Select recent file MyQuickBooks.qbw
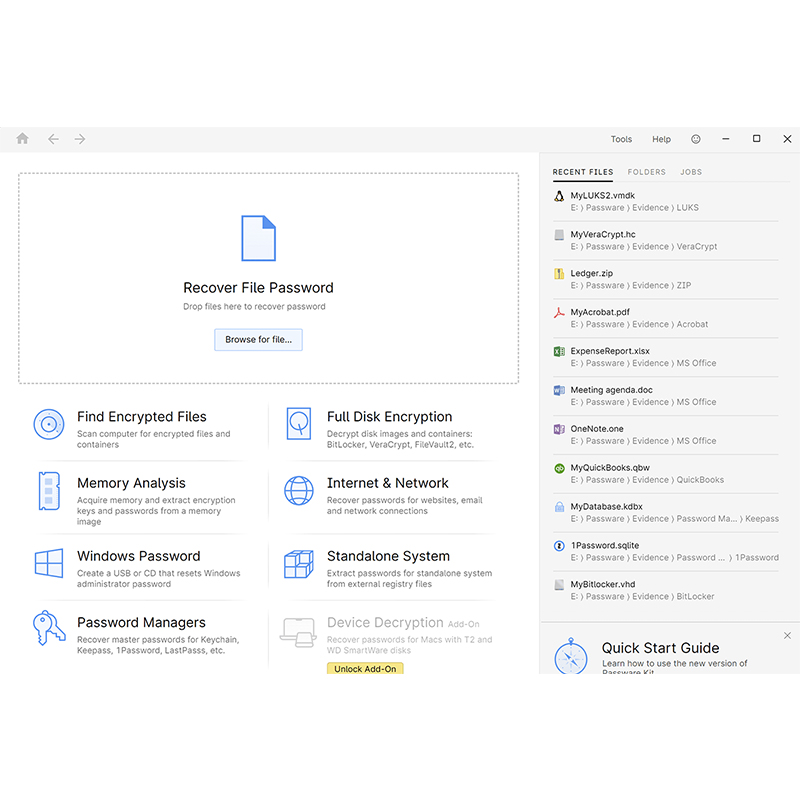 coord(666,473)
